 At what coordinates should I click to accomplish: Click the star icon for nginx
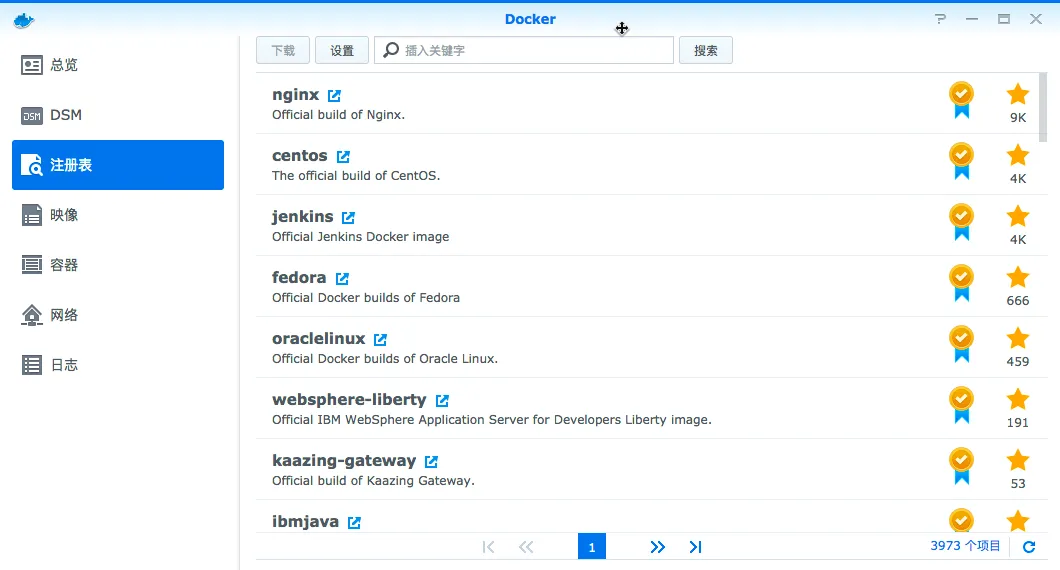click(x=1017, y=94)
